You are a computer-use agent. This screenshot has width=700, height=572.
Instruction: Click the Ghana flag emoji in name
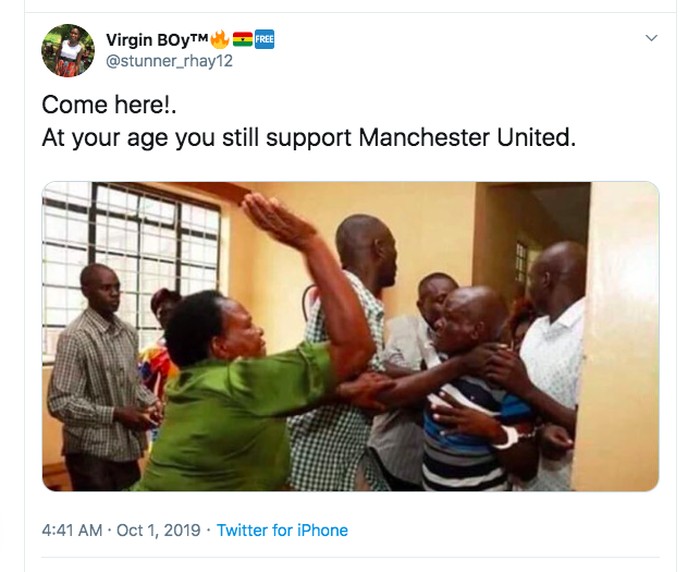coord(242,40)
